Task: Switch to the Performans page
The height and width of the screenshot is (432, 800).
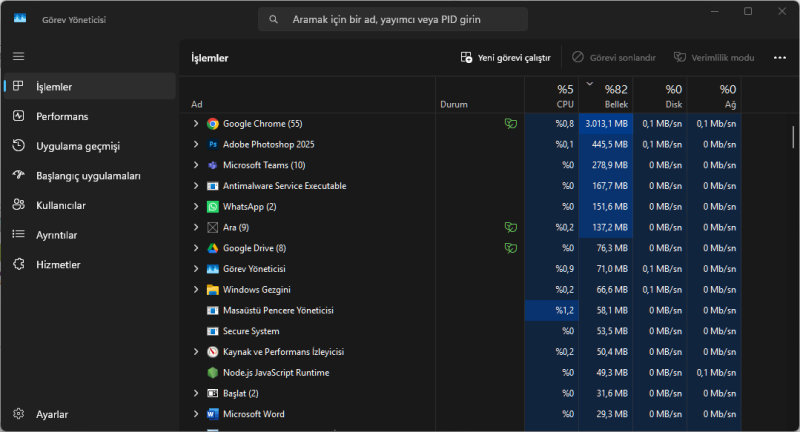Action: 90,116
